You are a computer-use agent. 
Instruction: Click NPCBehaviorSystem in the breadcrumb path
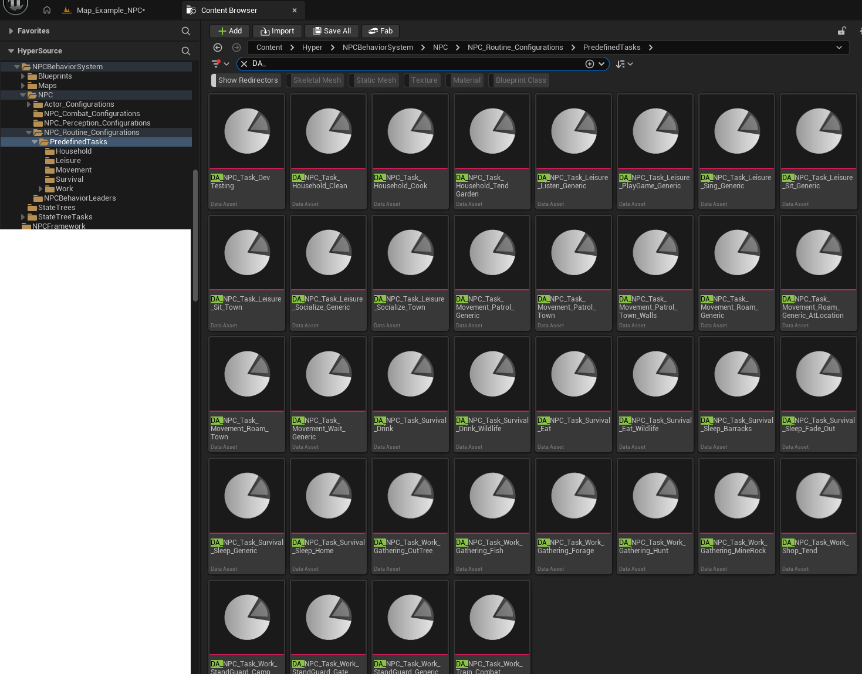(x=377, y=47)
